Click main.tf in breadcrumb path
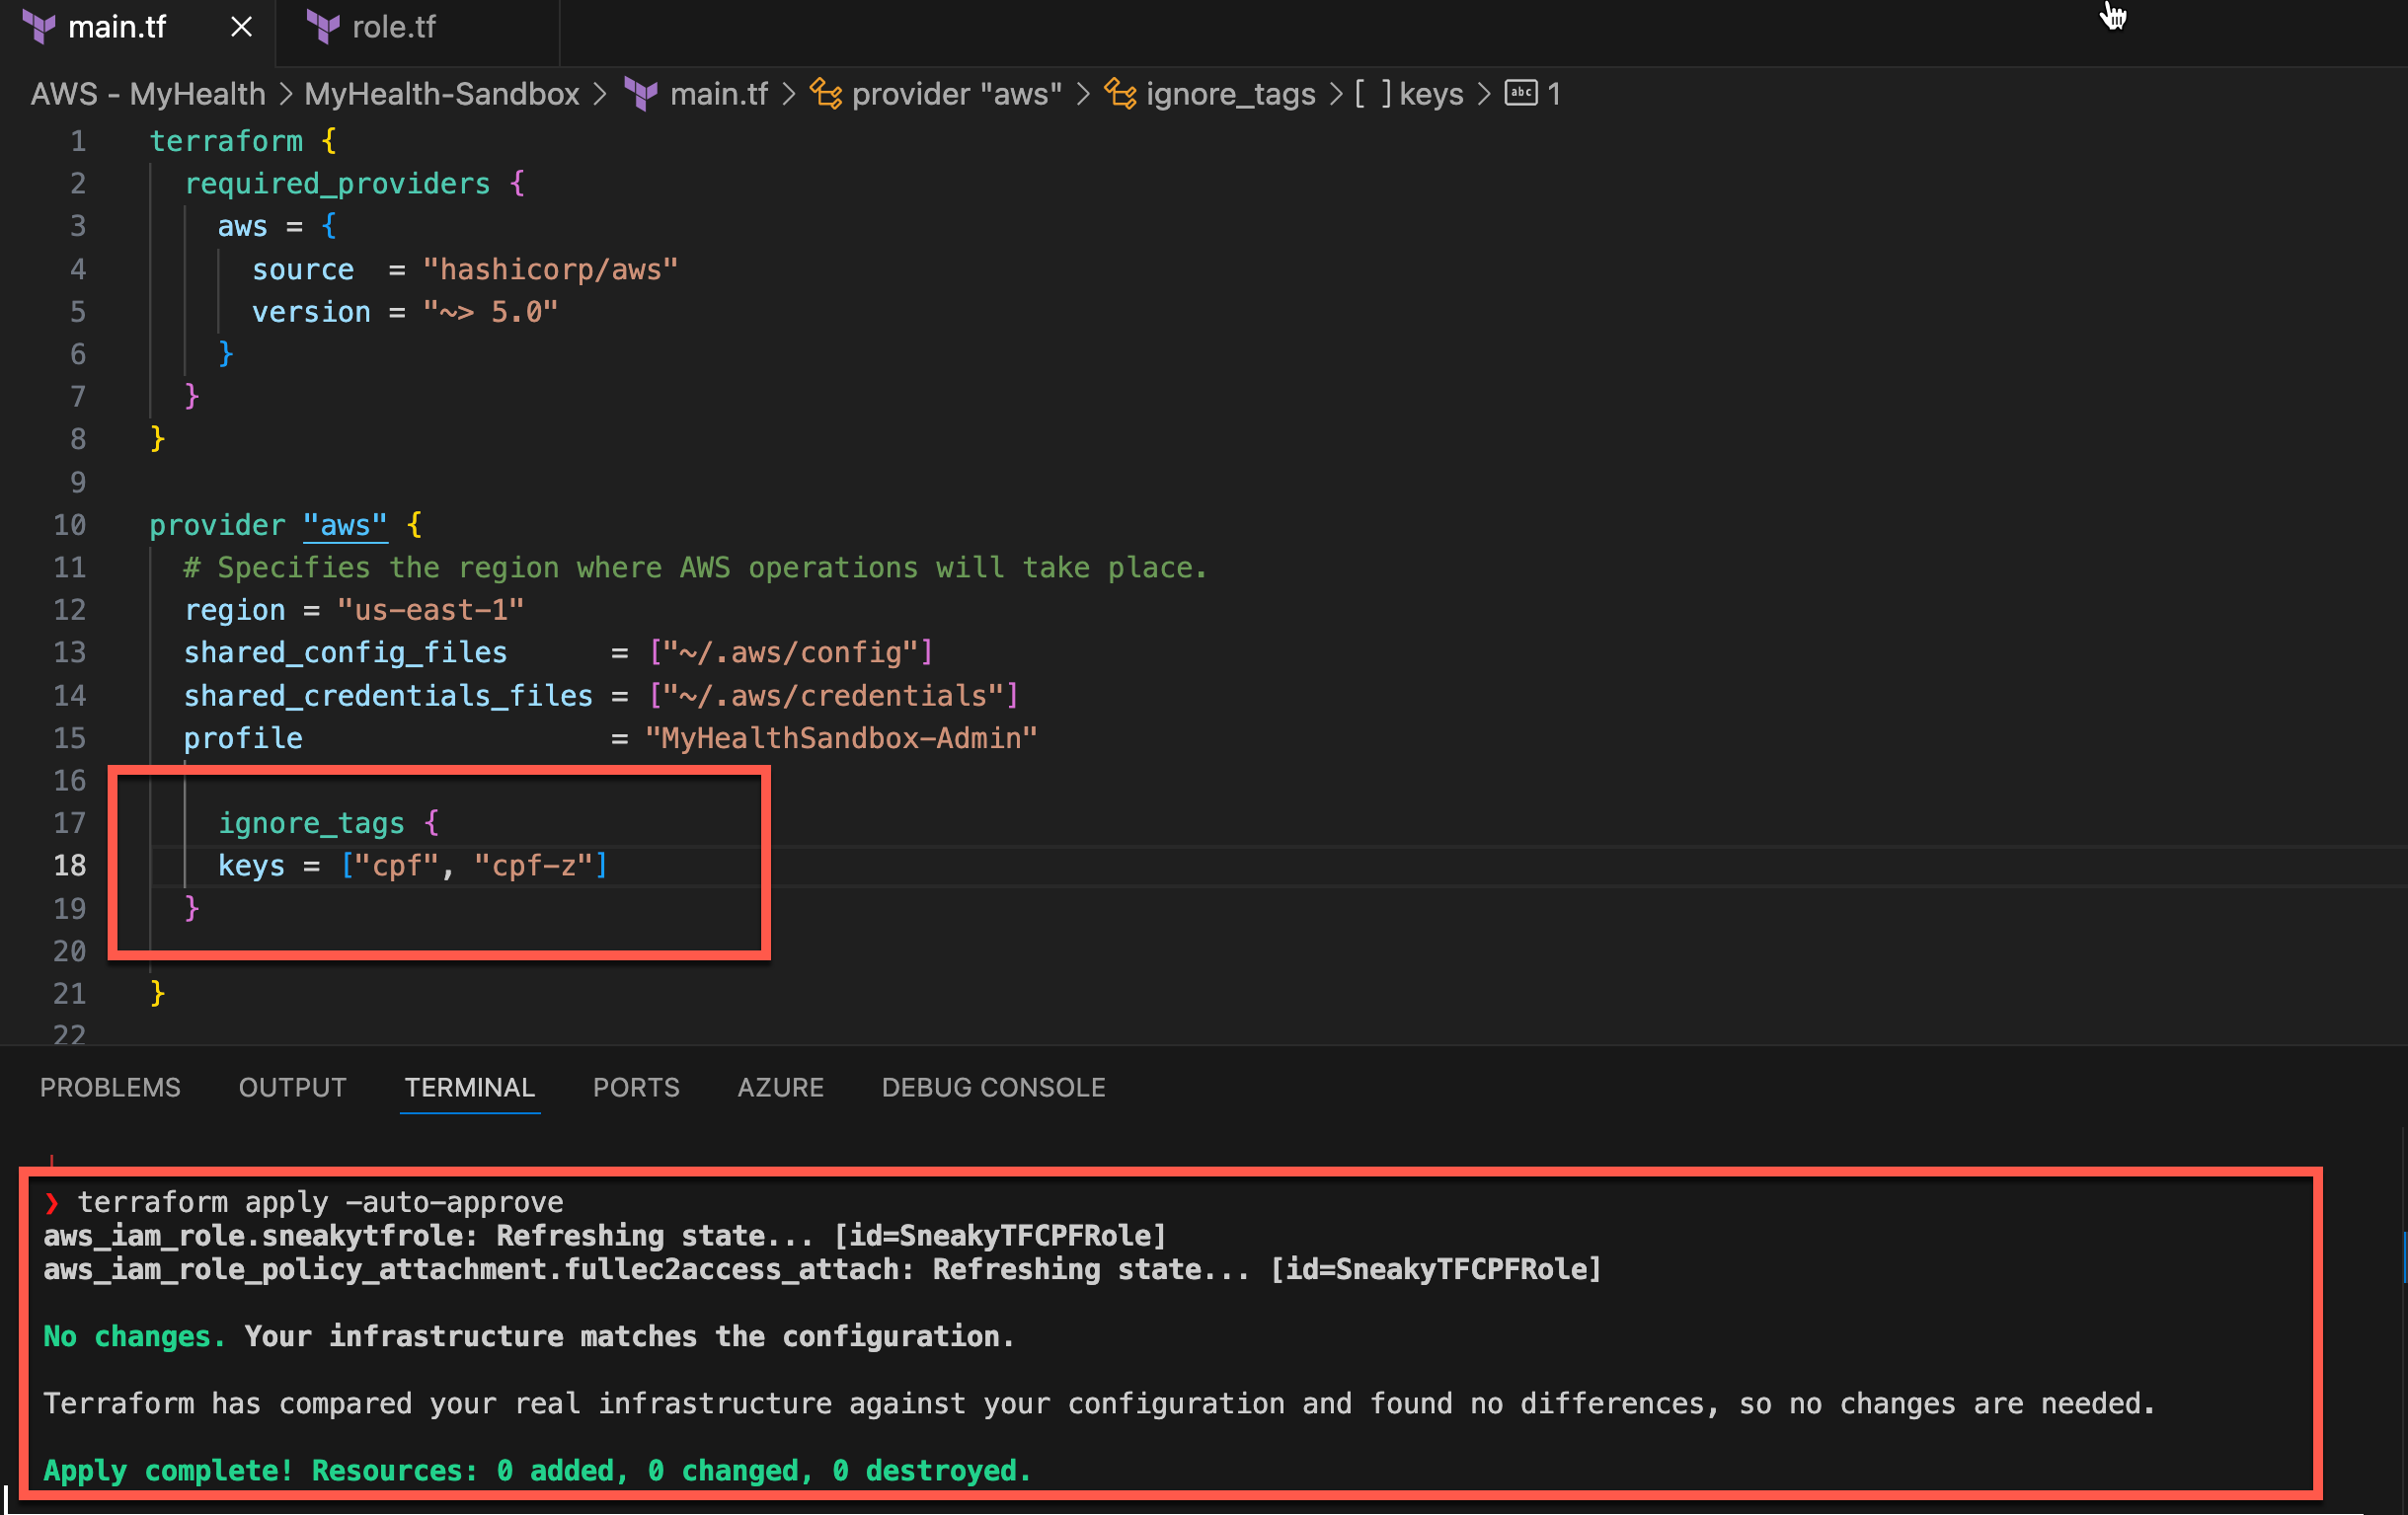Image resolution: width=2408 pixels, height=1515 pixels. pyautogui.click(x=718, y=94)
